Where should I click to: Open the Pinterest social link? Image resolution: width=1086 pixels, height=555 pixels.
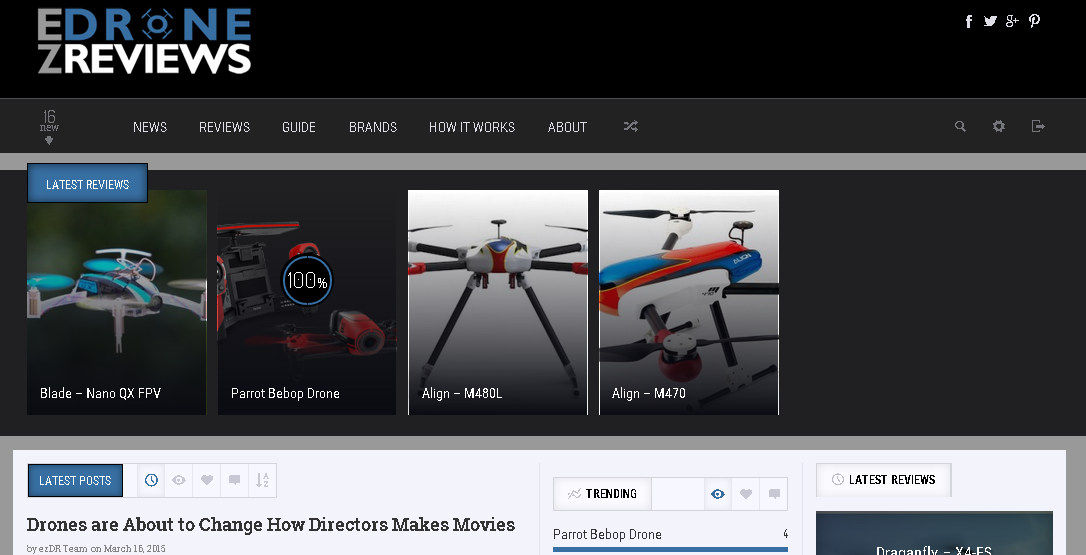pyautogui.click(x=1034, y=21)
